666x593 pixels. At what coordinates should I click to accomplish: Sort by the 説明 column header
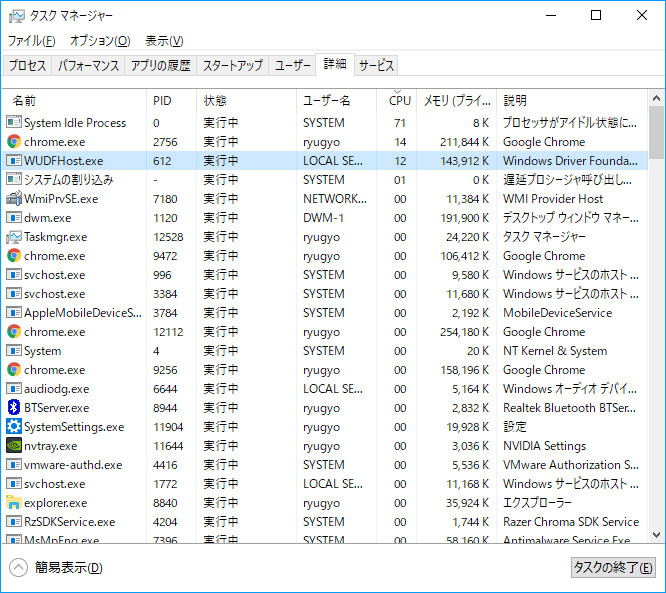coord(572,101)
